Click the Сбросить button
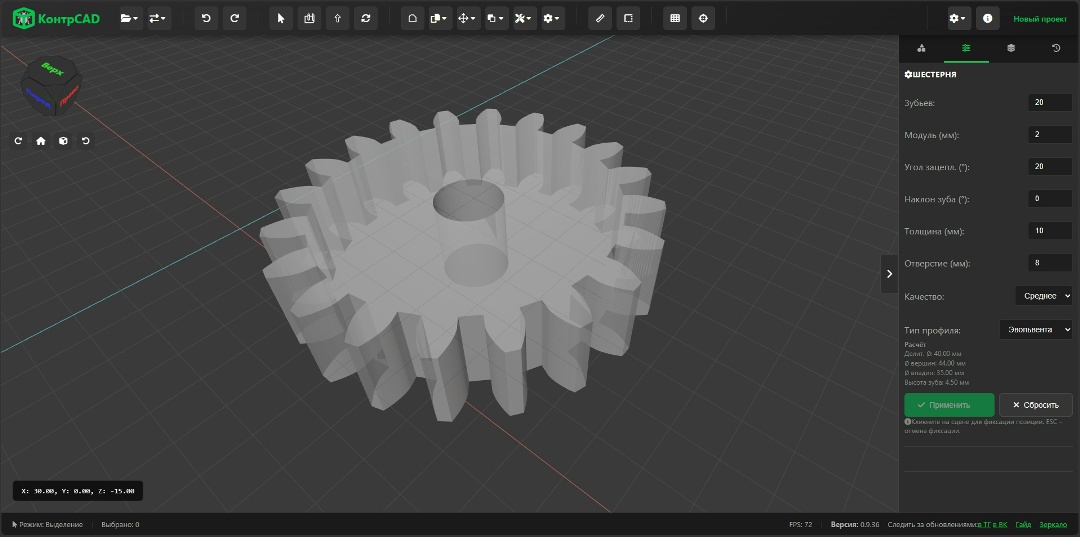The image size is (1080, 537). point(1035,405)
